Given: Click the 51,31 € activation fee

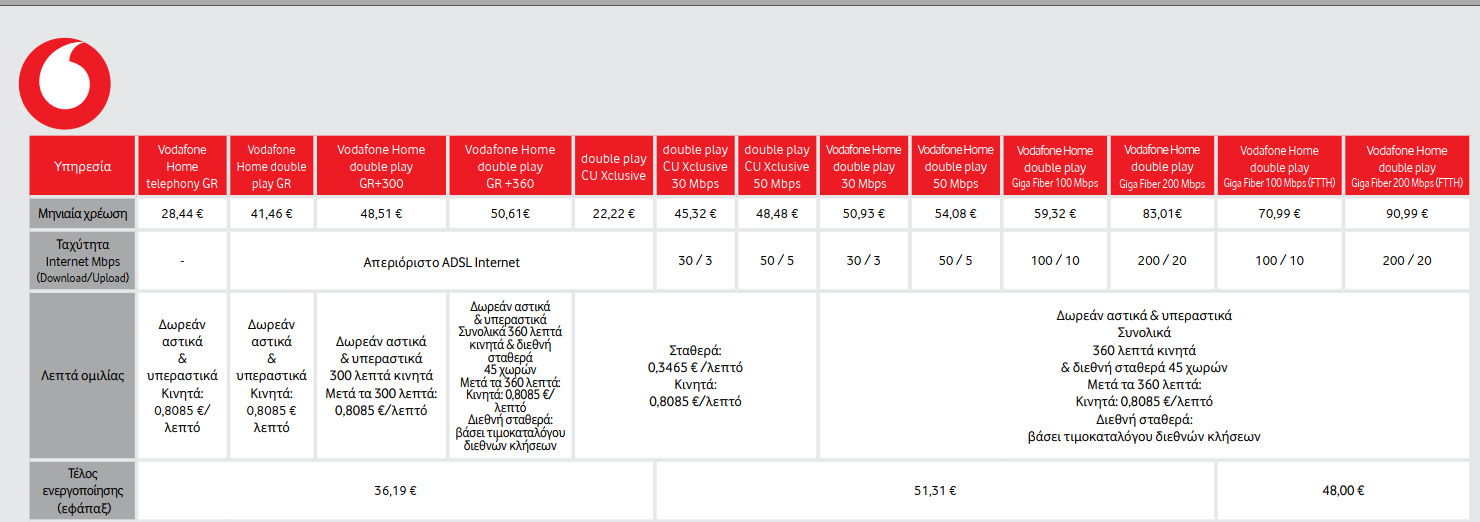Looking at the screenshot, I should point(935,491).
